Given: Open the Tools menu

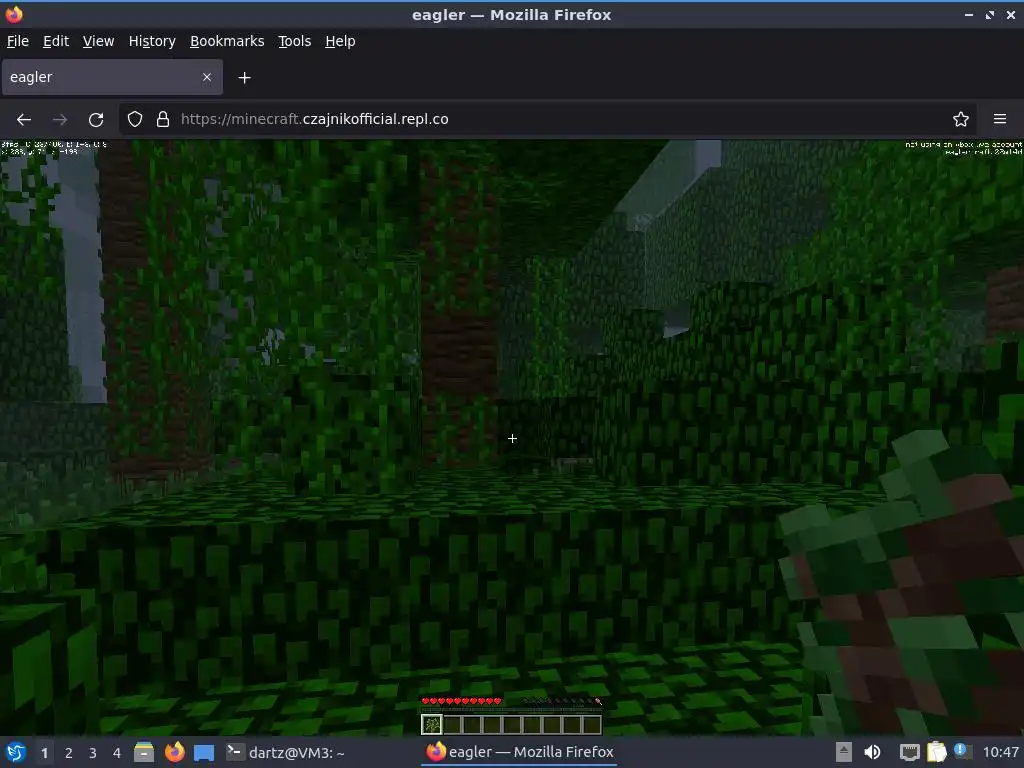Looking at the screenshot, I should 295,41.
